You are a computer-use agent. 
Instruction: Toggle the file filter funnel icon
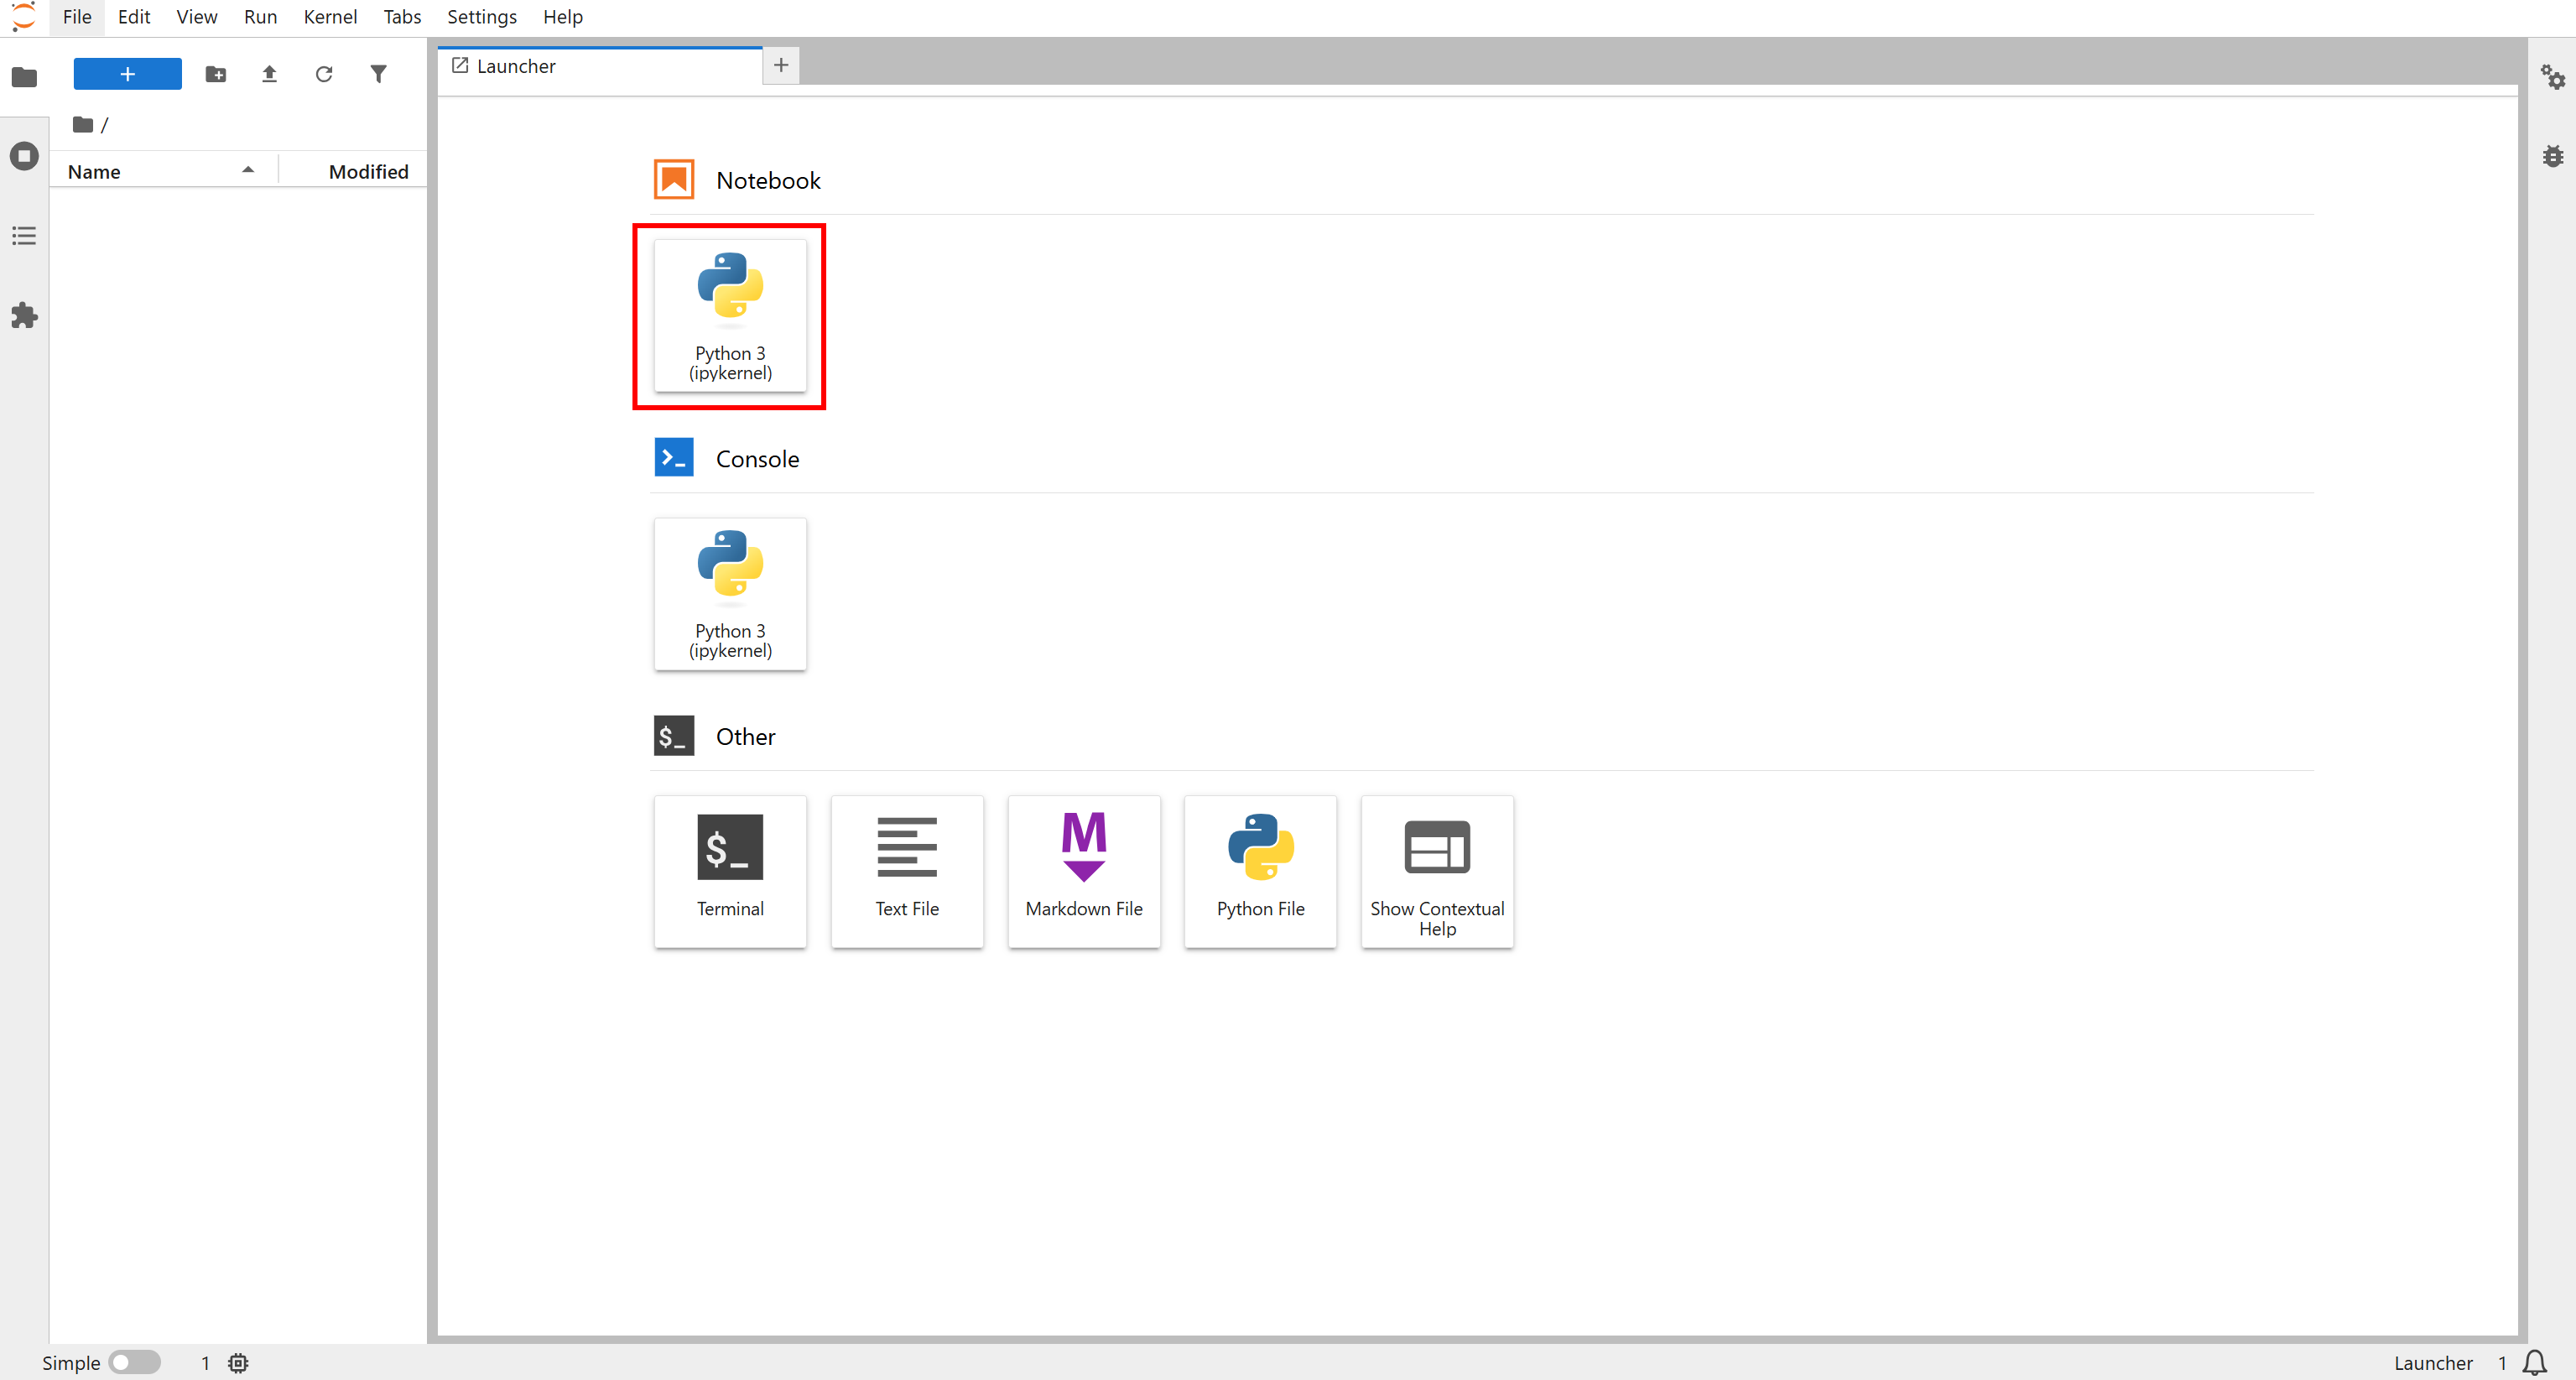[x=378, y=74]
